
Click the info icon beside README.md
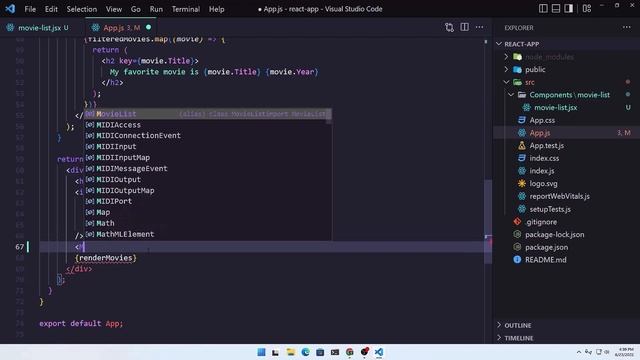click(517, 260)
